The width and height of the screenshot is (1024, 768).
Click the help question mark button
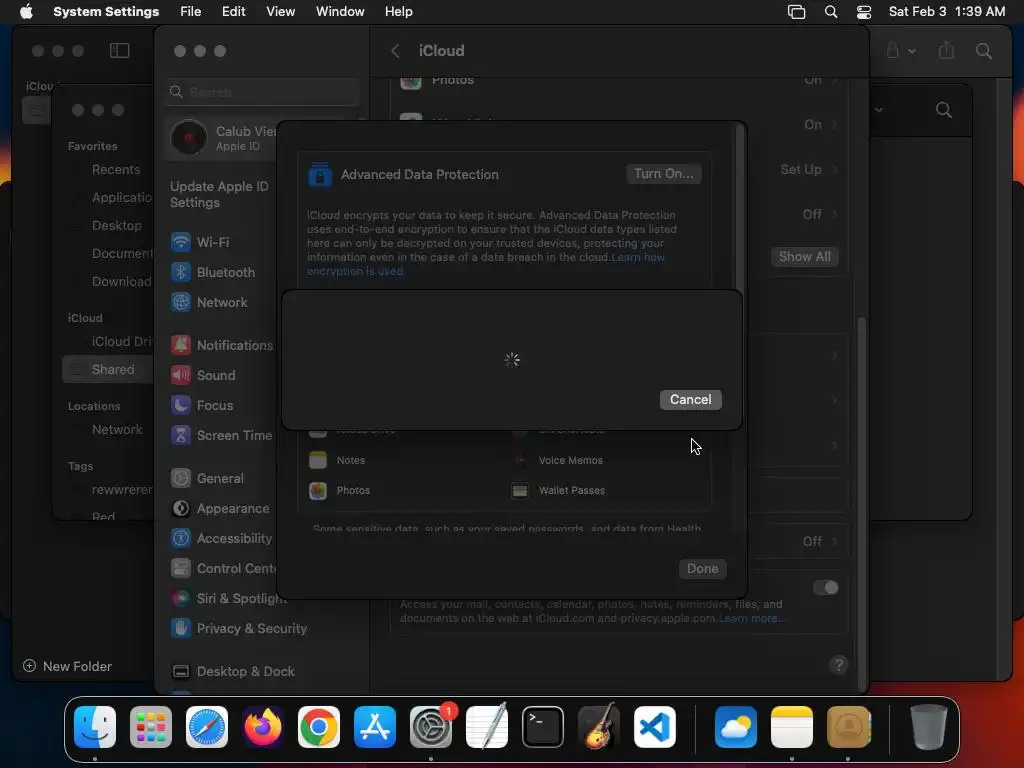pyautogui.click(x=839, y=665)
